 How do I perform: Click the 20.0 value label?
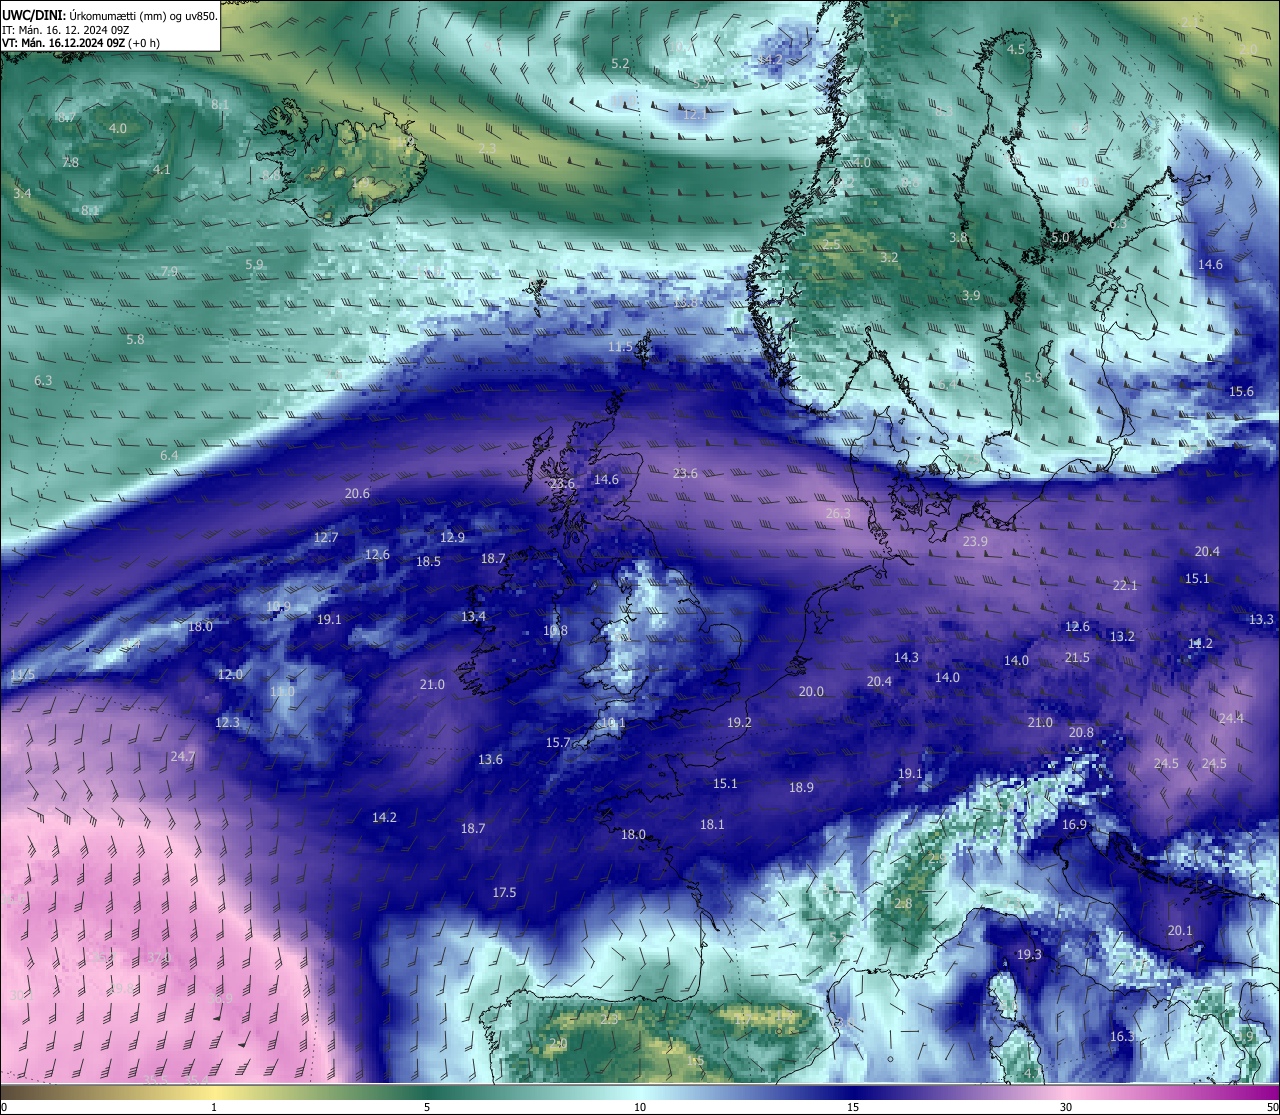click(811, 692)
